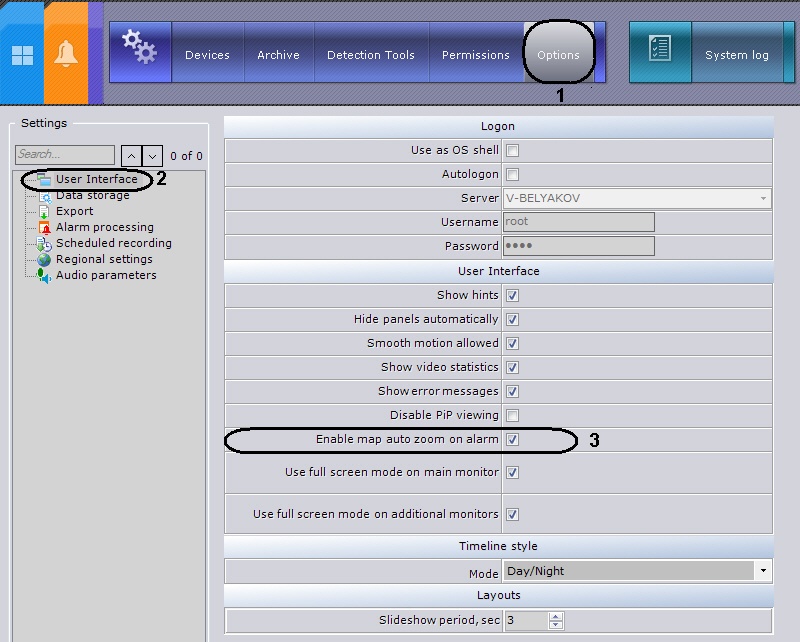Click the settings gears icon
This screenshot has width=800, height=642.
tap(140, 47)
